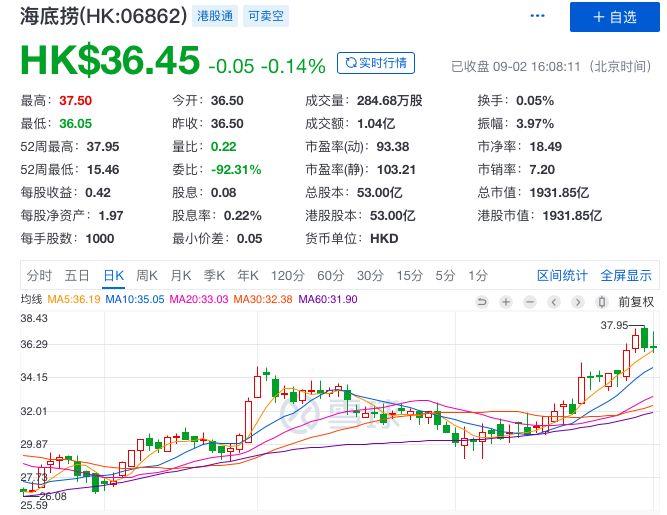Open the 全屏显示 fullscreen link
The image size is (667, 515).
(x=626, y=276)
